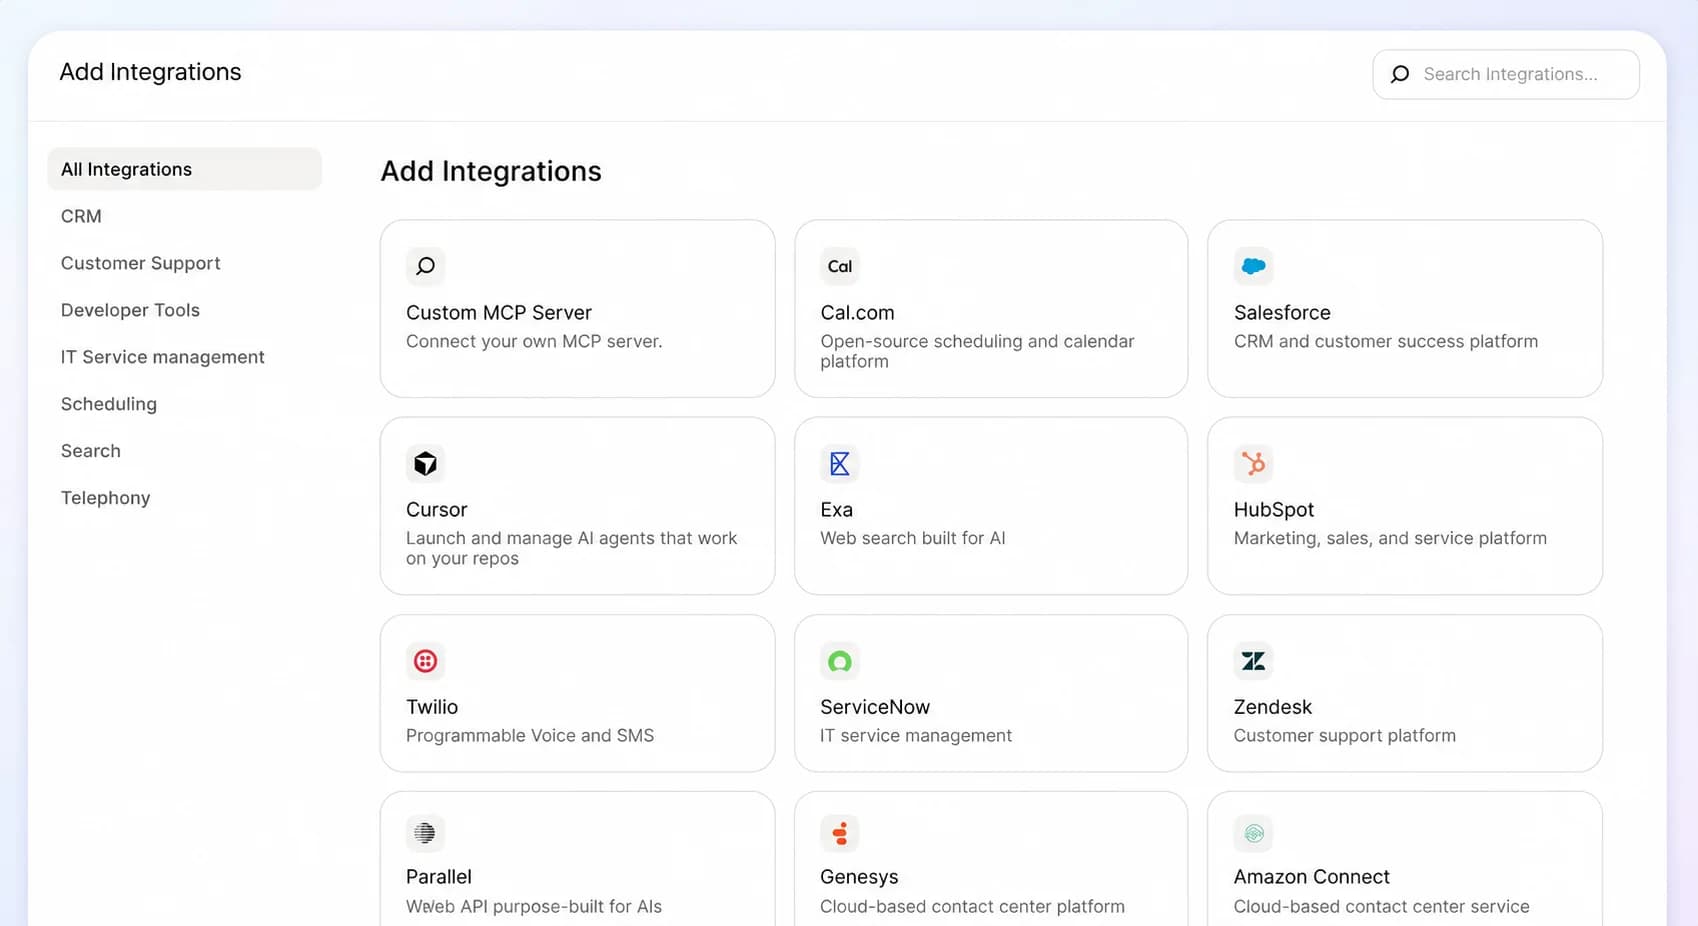1698x926 pixels.
Task: Click the Cursor cube logo icon
Action: click(x=425, y=463)
